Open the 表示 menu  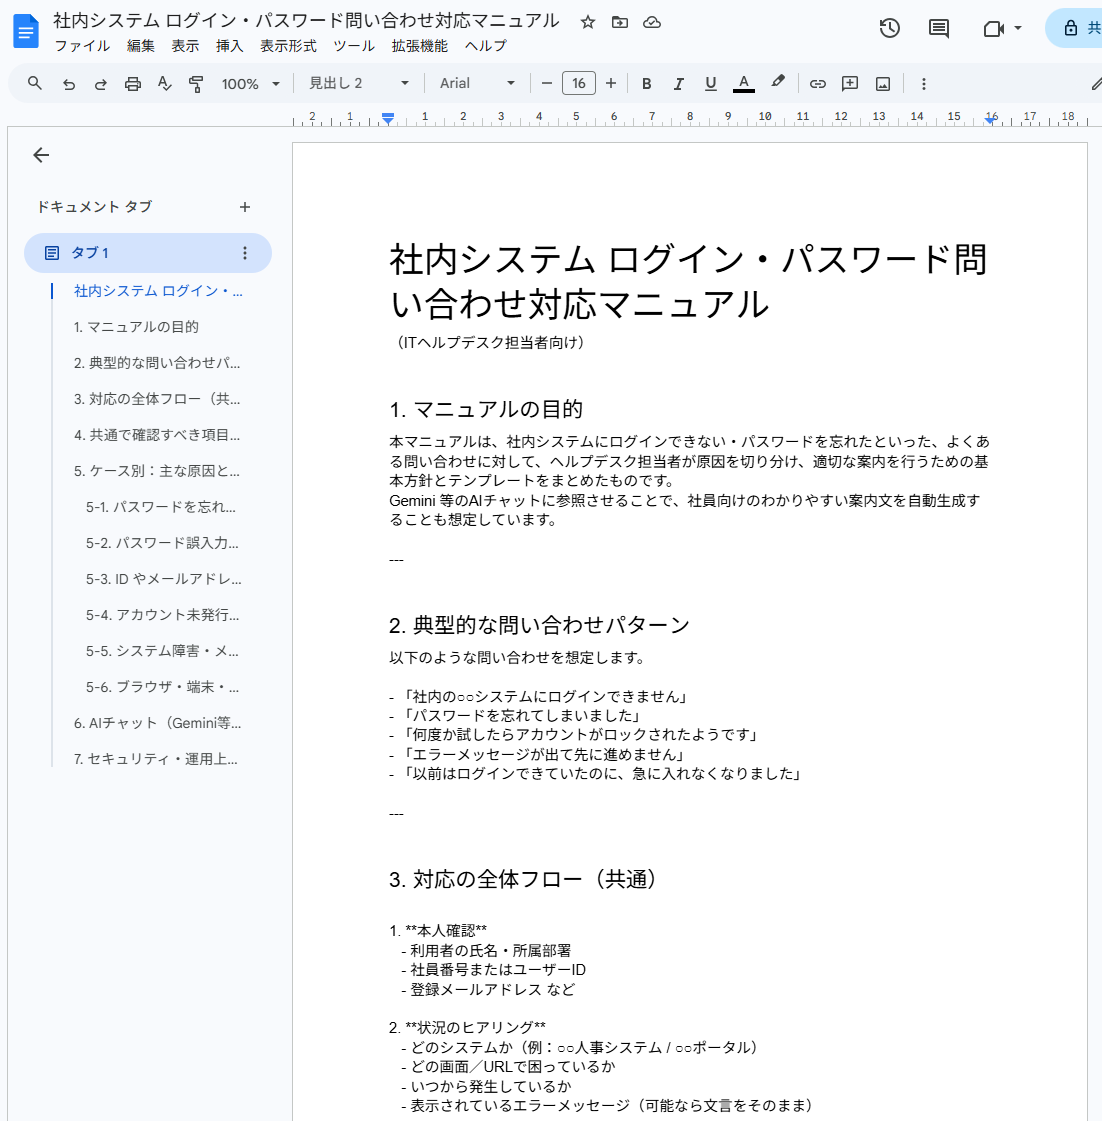point(185,46)
